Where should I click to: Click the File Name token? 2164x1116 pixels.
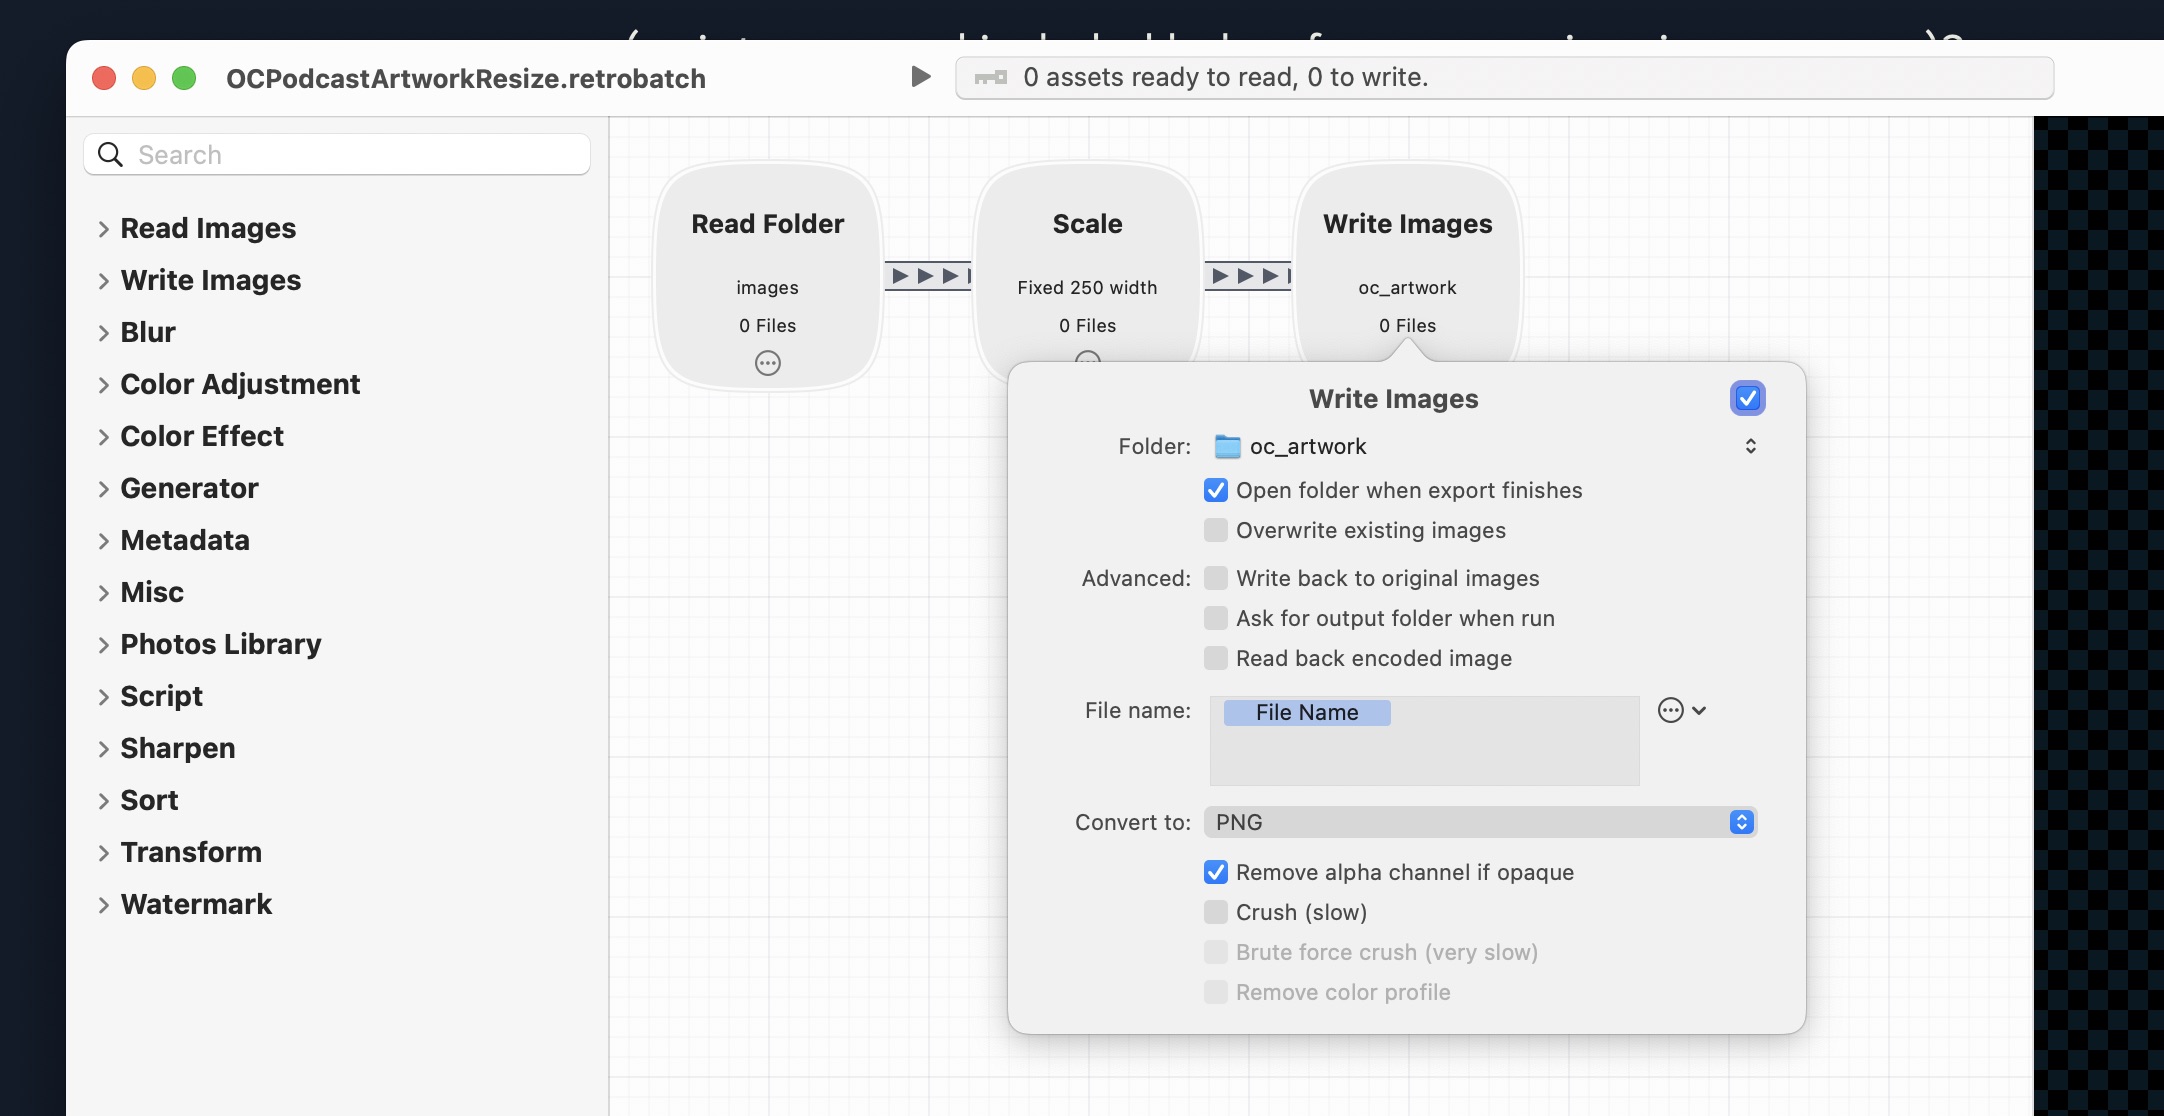point(1306,713)
